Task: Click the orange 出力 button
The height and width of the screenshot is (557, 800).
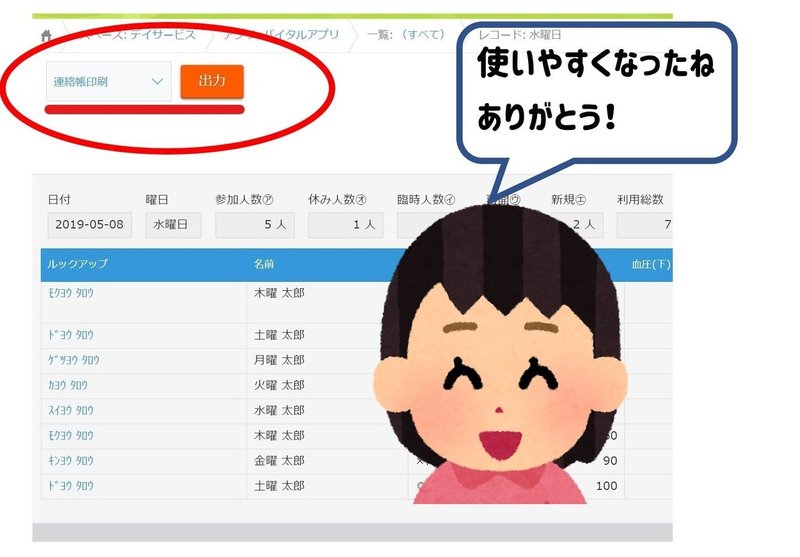Action: [212, 81]
